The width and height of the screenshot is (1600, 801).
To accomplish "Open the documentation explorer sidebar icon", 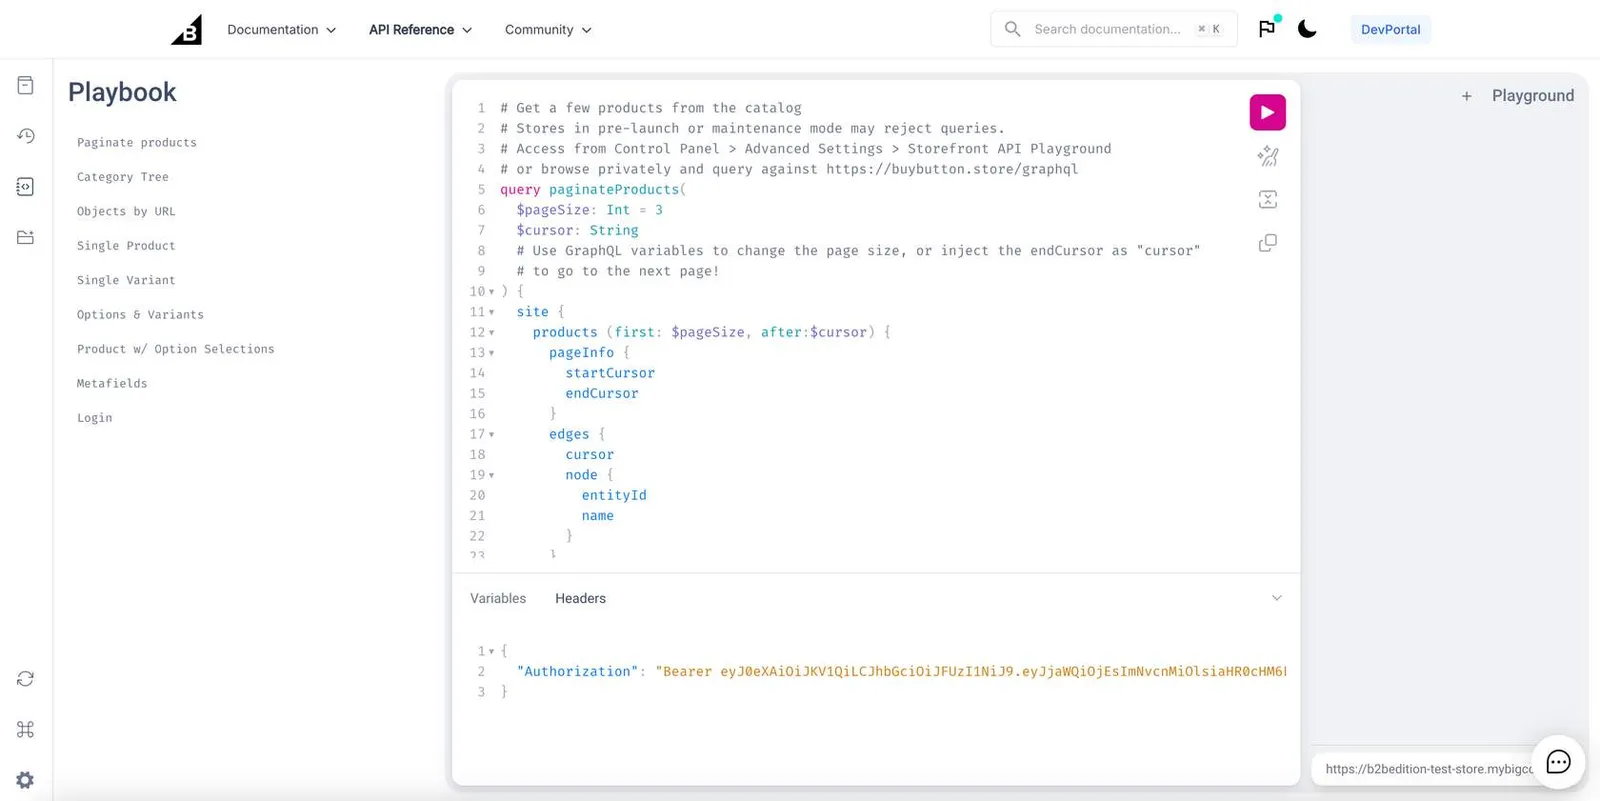I will coord(25,85).
